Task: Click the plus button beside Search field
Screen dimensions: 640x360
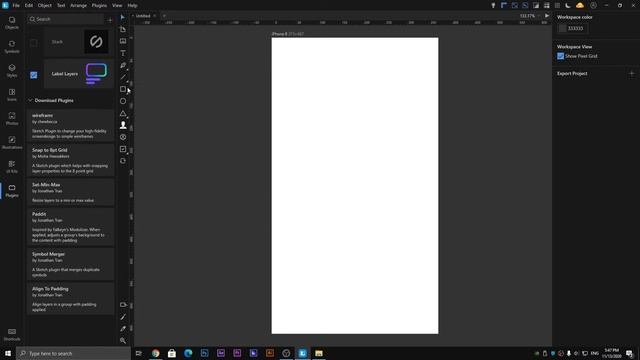Action: (x=110, y=19)
